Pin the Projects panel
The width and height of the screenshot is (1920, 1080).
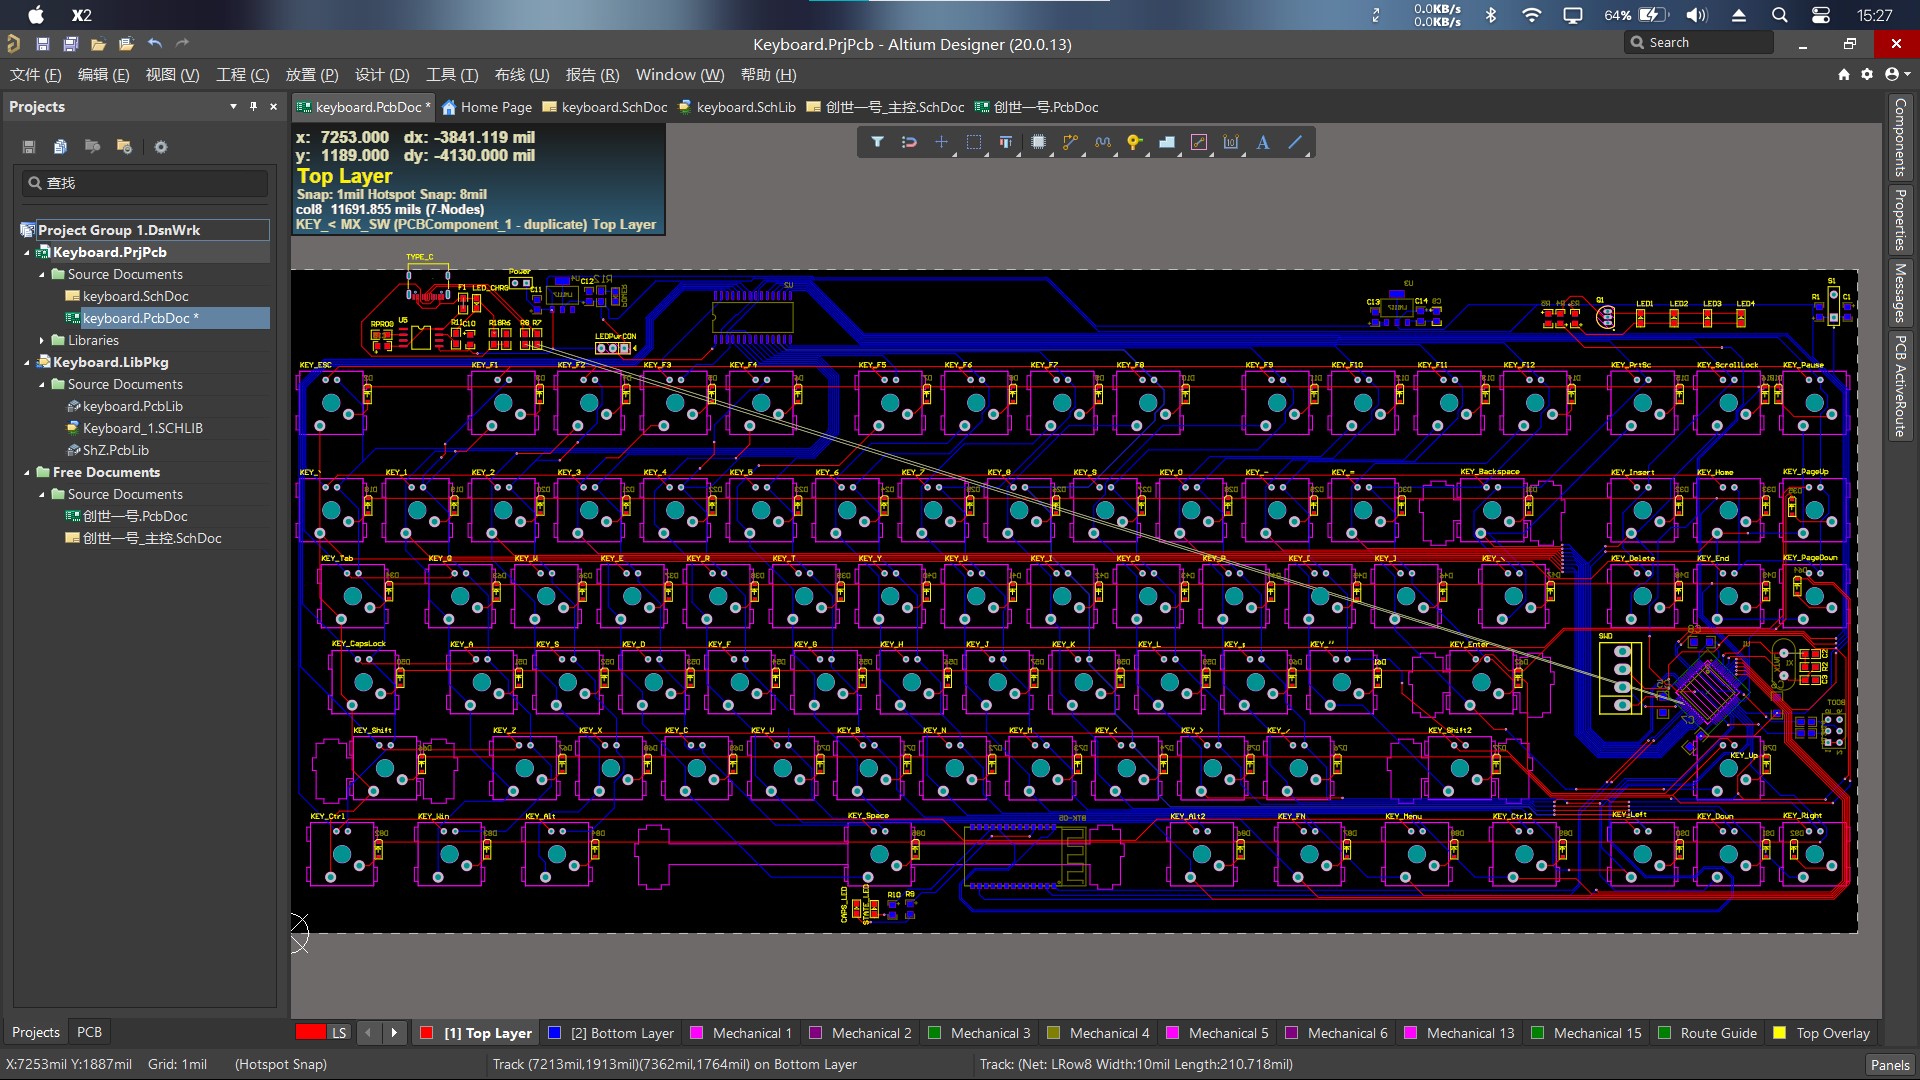click(253, 106)
